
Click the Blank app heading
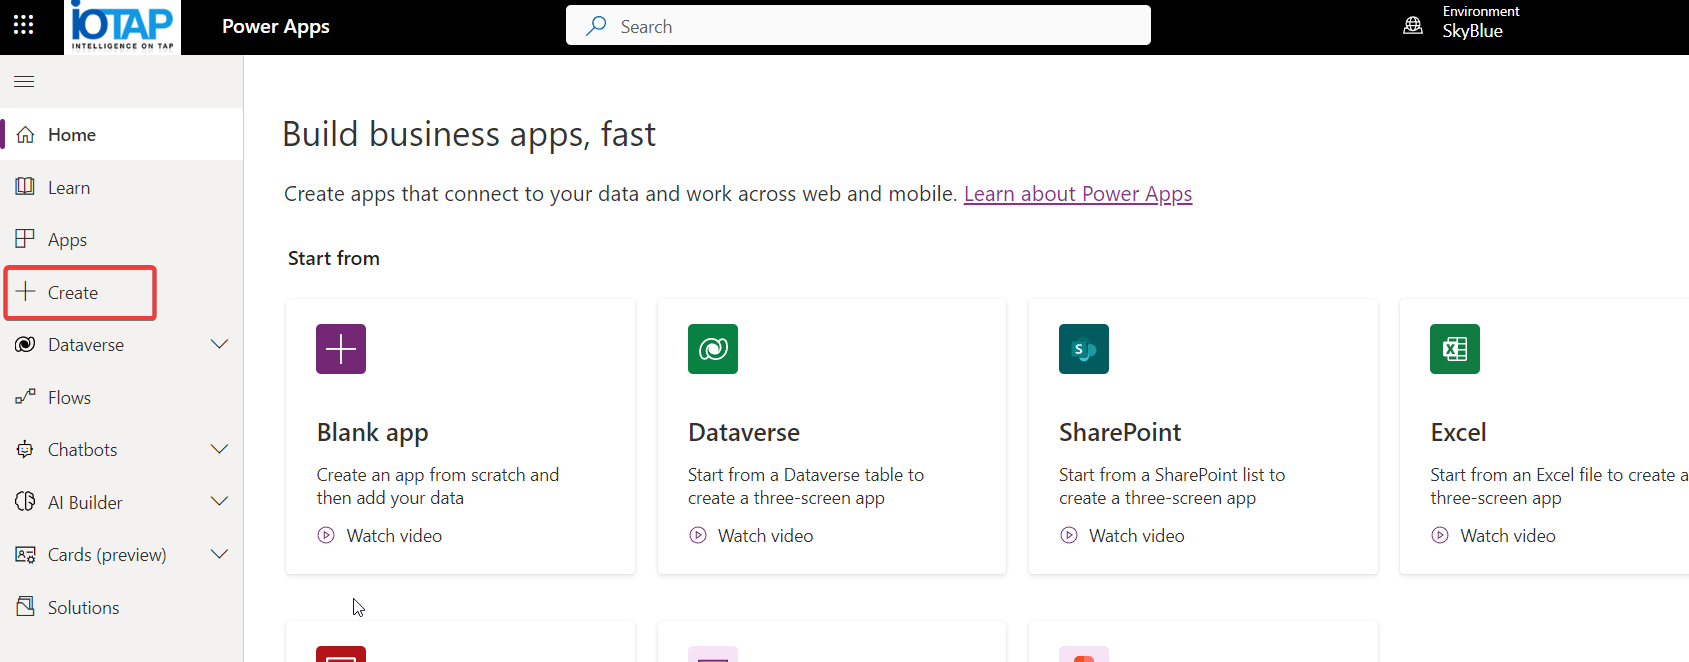[373, 433]
